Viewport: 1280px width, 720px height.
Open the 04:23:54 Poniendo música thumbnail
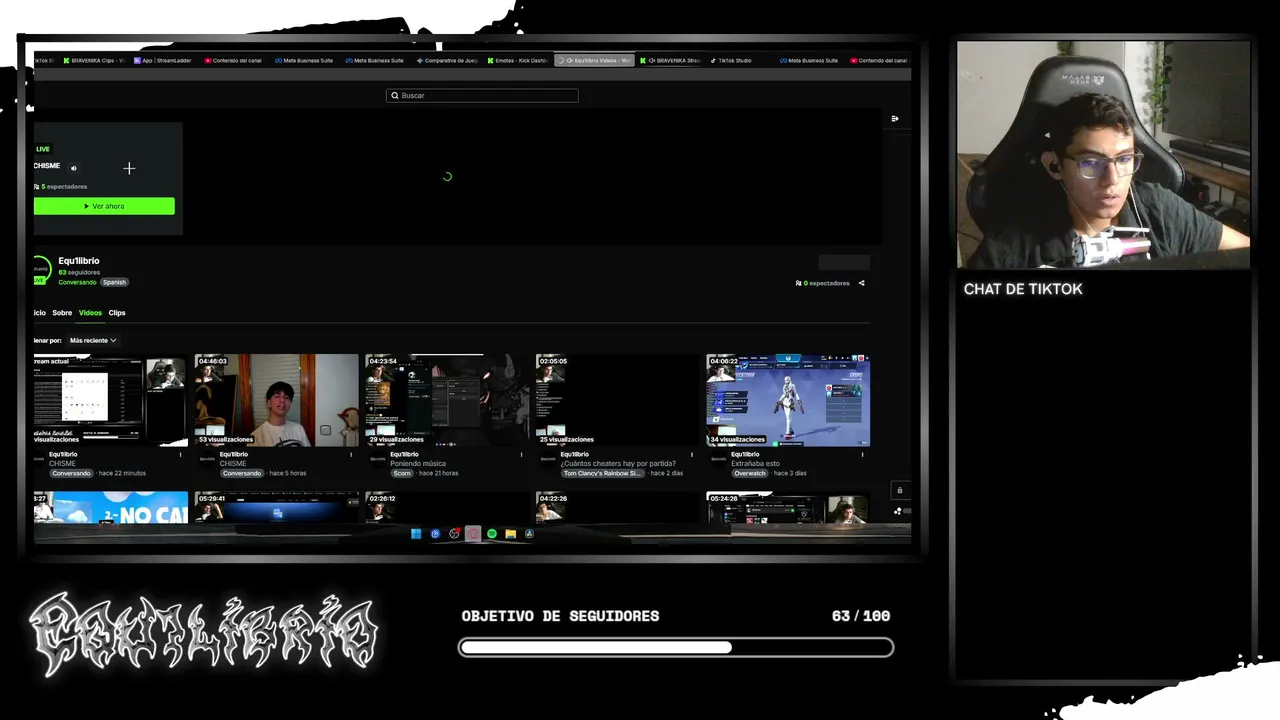click(x=446, y=400)
